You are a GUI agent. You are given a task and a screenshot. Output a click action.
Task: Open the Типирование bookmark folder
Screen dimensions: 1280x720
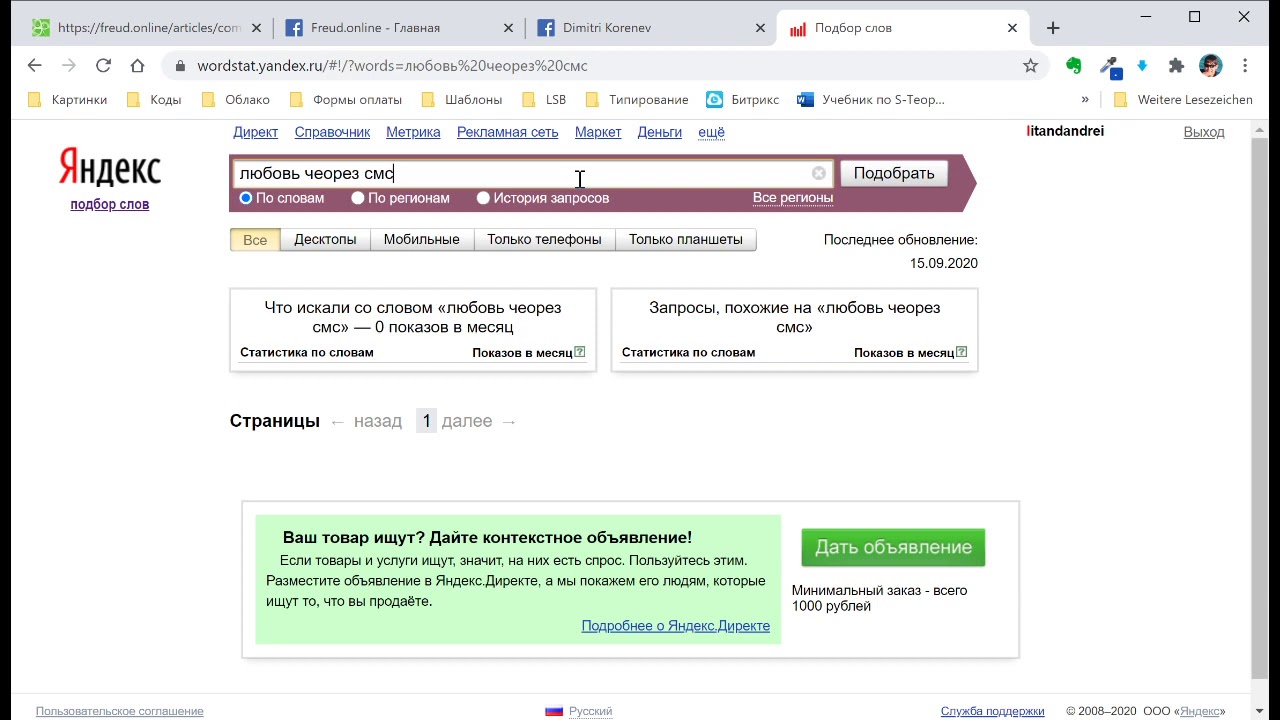pos(637,99)
